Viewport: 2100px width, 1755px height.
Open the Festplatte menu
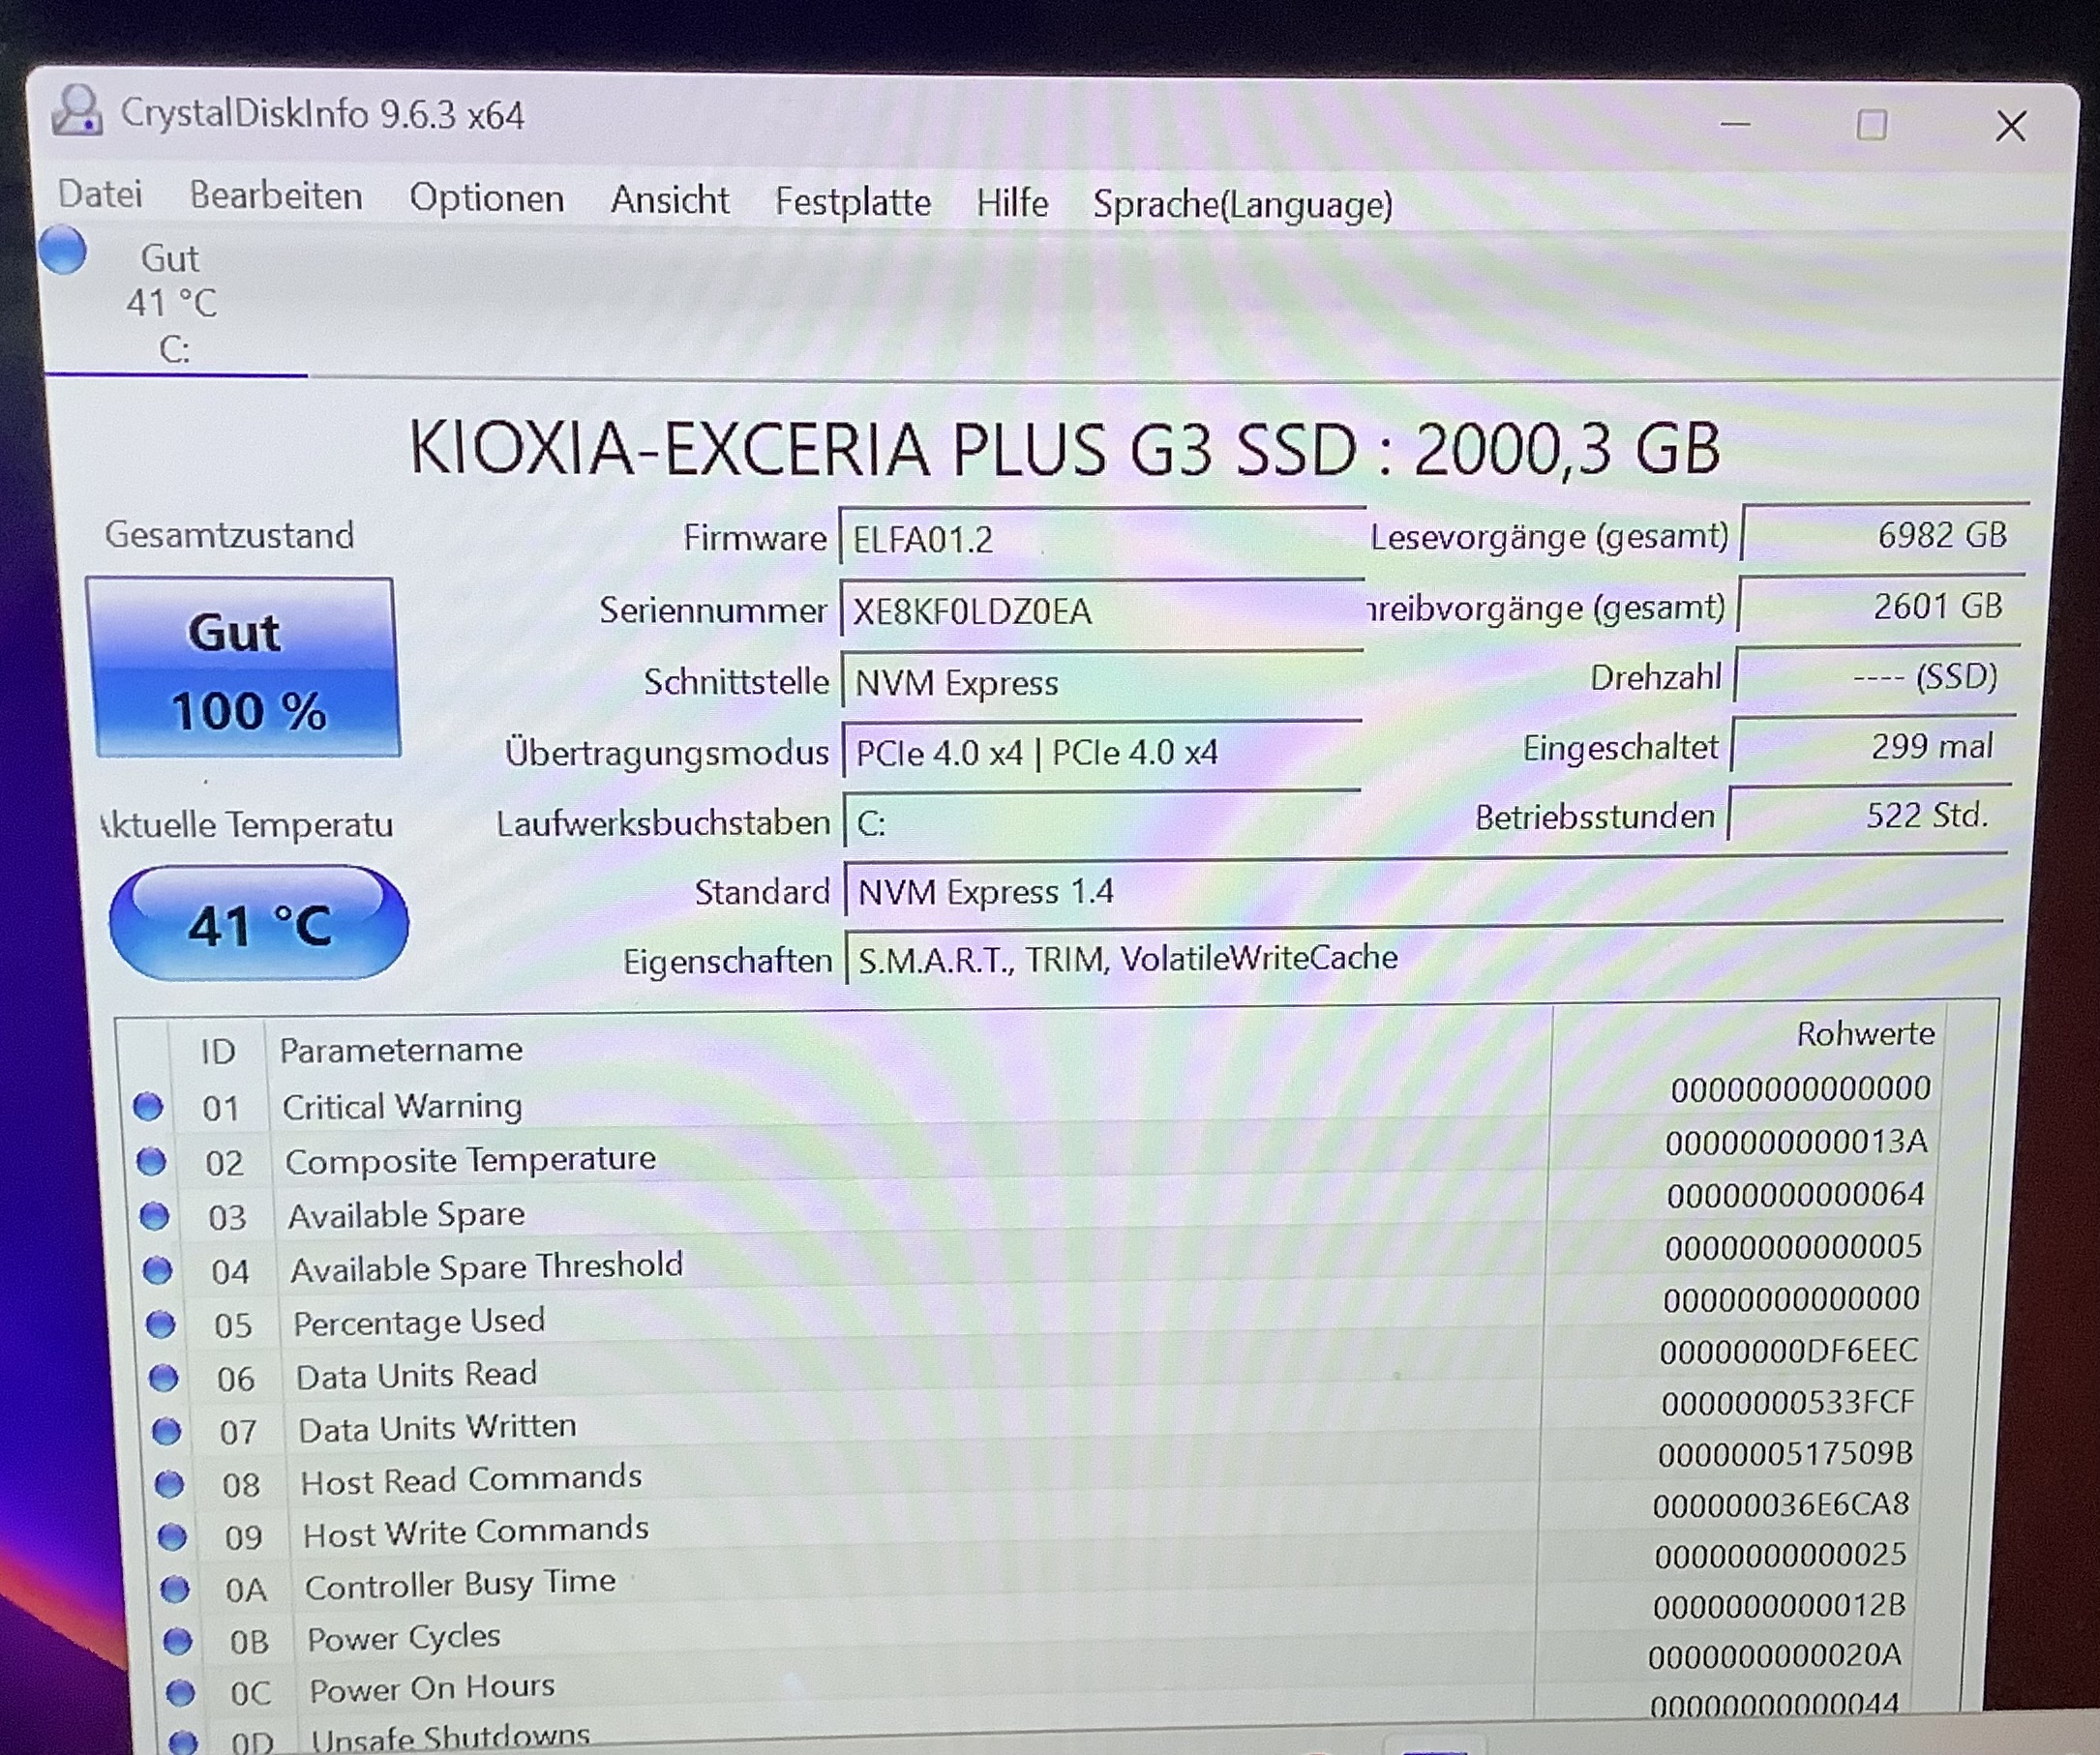852,202
